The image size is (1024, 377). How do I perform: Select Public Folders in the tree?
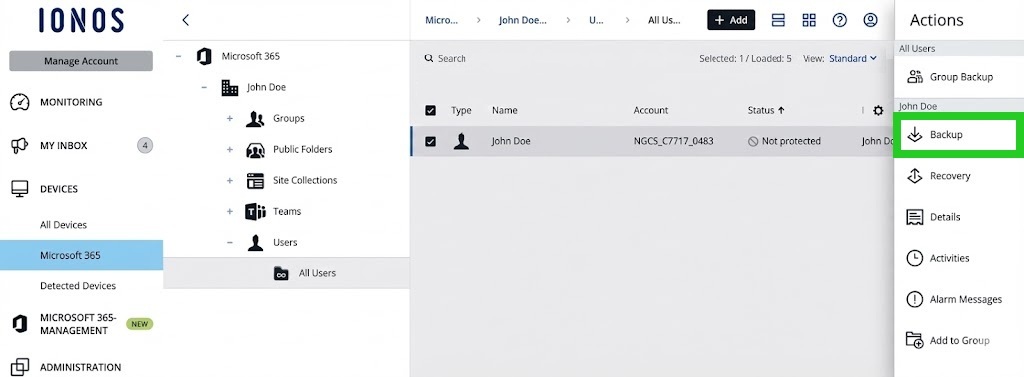(x=302, y=149)
